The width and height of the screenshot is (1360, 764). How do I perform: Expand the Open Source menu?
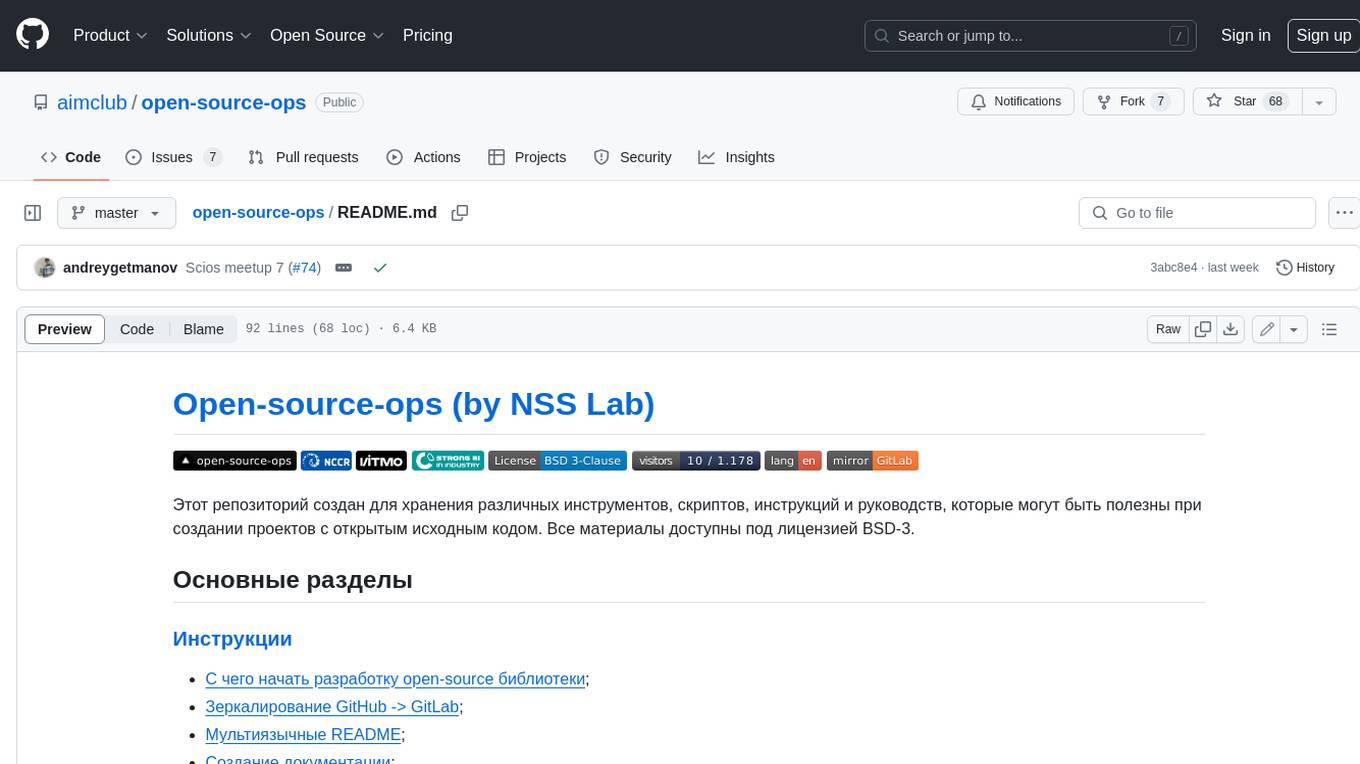(x=327, y=35)
